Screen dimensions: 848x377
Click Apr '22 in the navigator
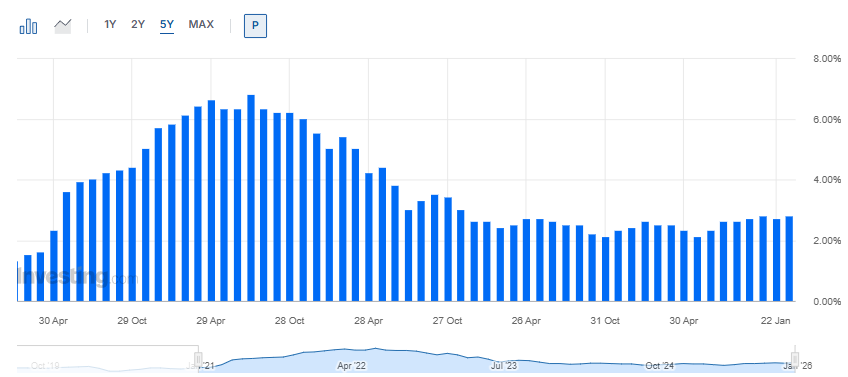[352, 366]
